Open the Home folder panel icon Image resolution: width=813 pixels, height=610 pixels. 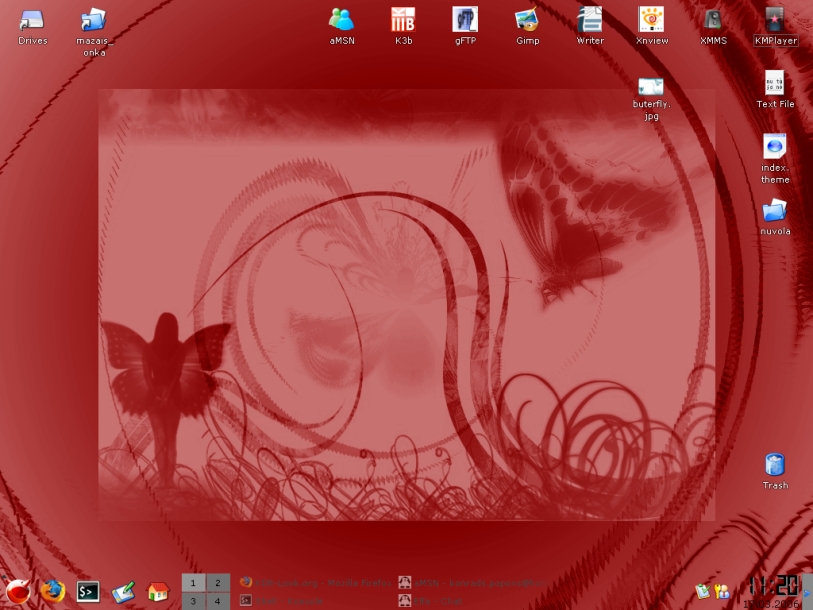158,592
